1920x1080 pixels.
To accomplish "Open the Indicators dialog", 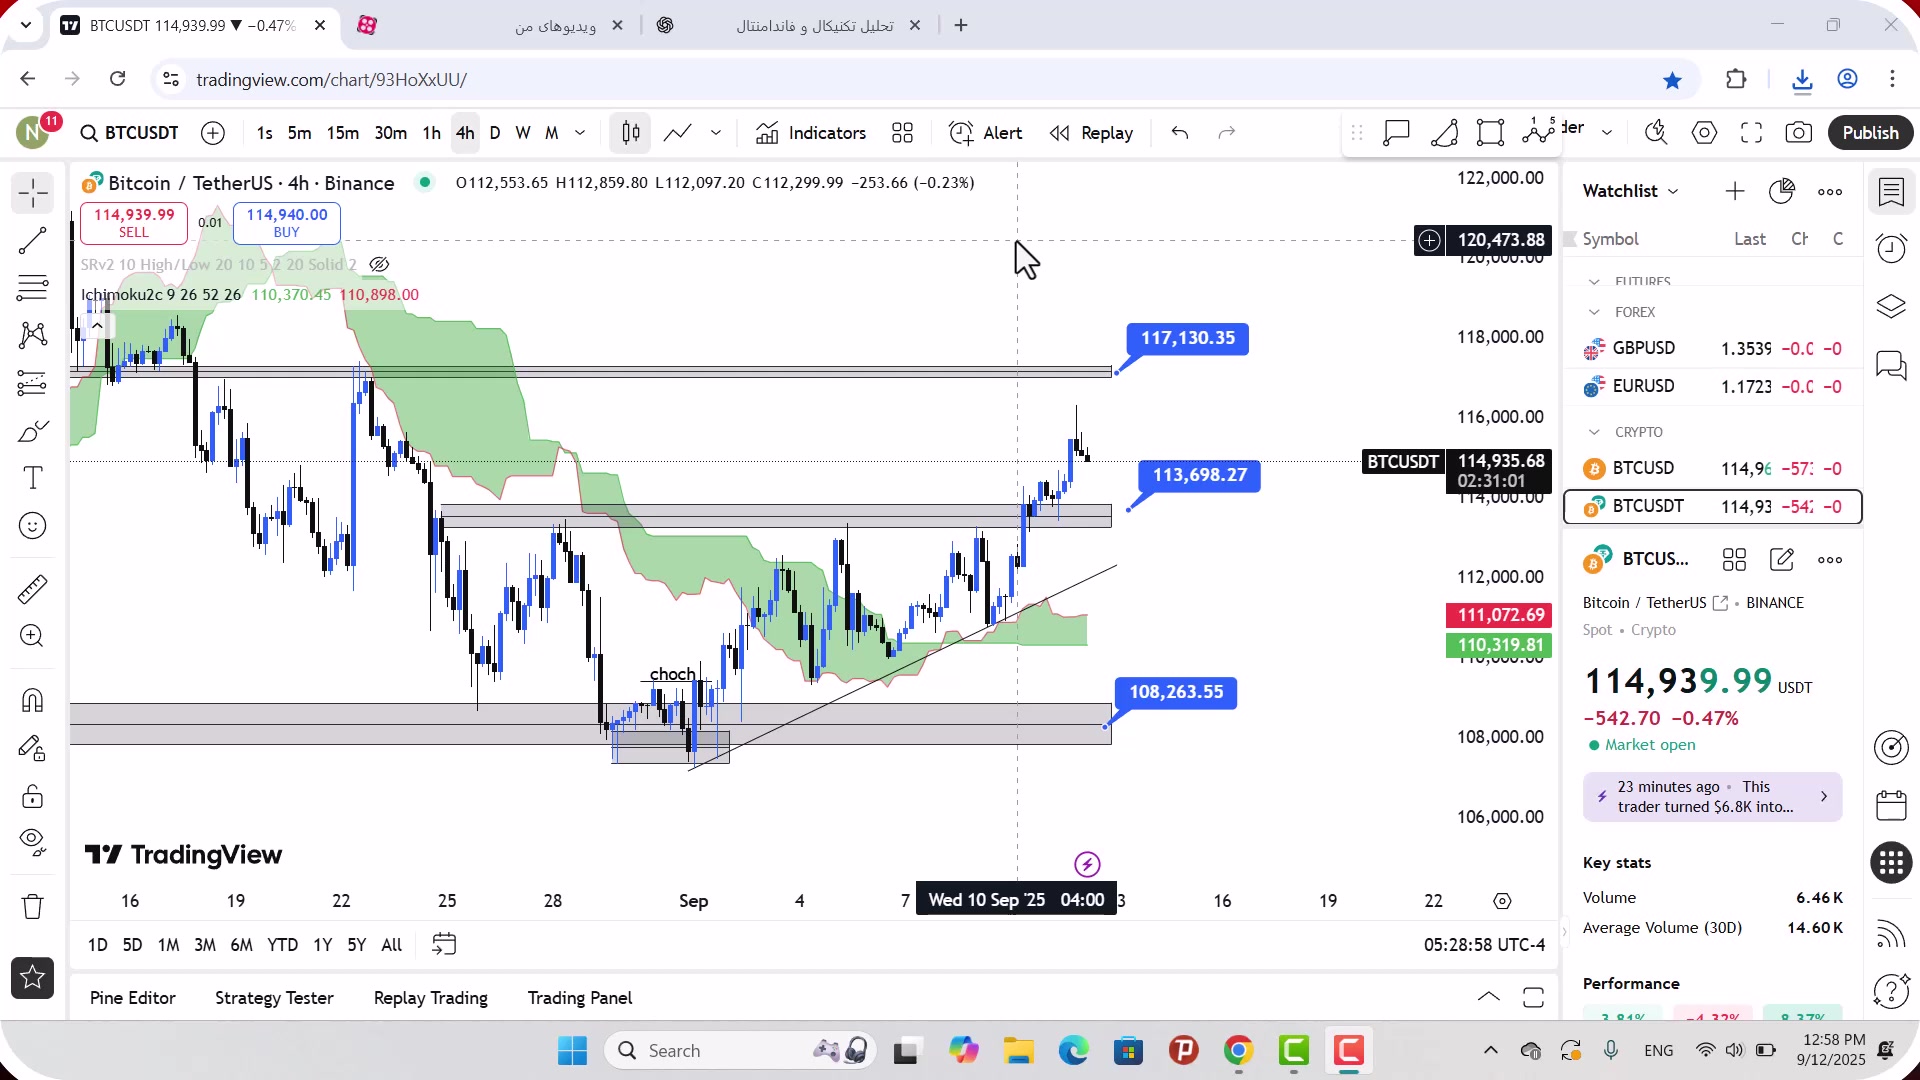I will pyautogui.click(x=811, y=133).
